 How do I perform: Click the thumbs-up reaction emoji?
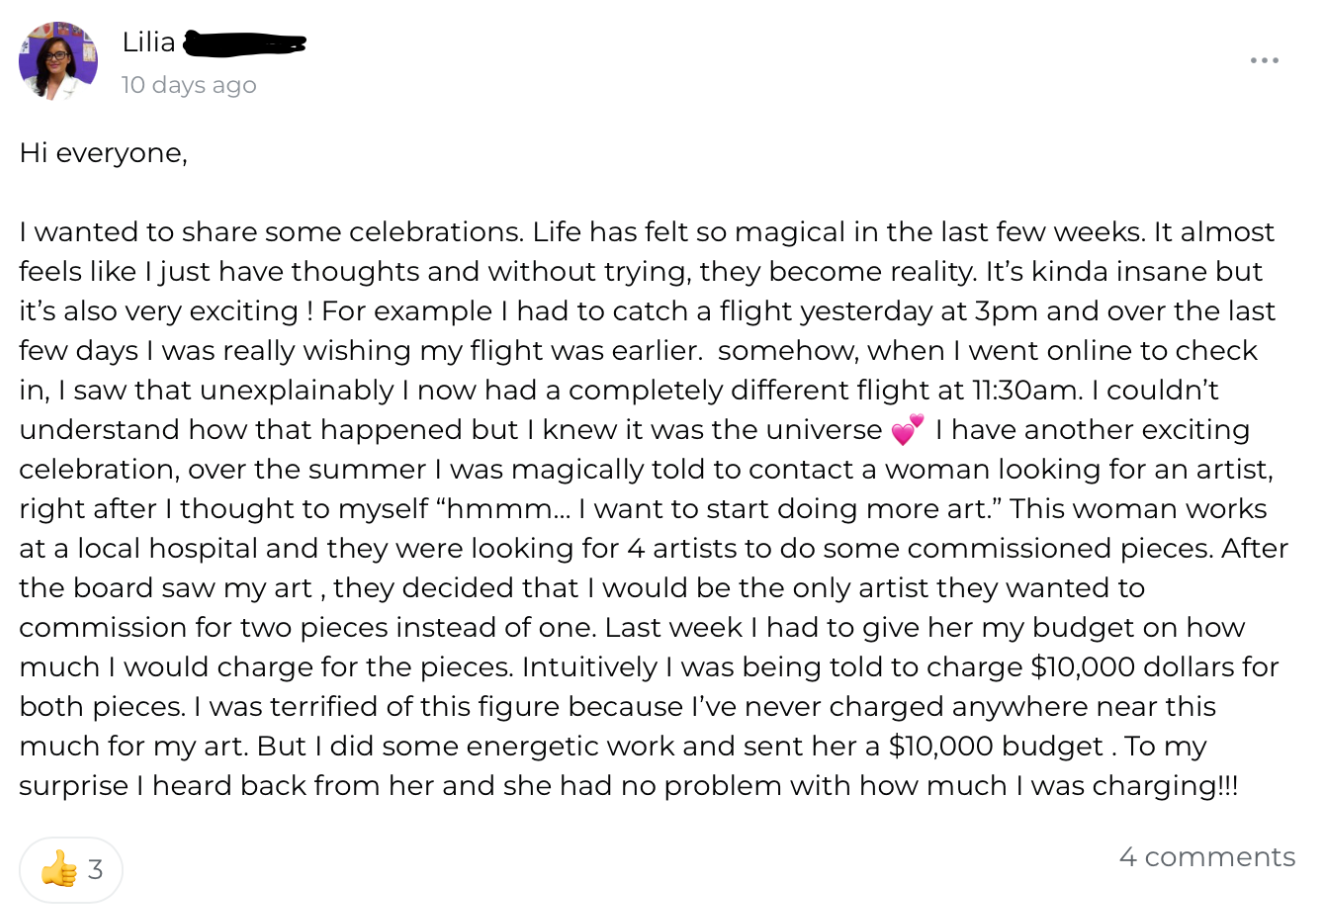(59, 868)
